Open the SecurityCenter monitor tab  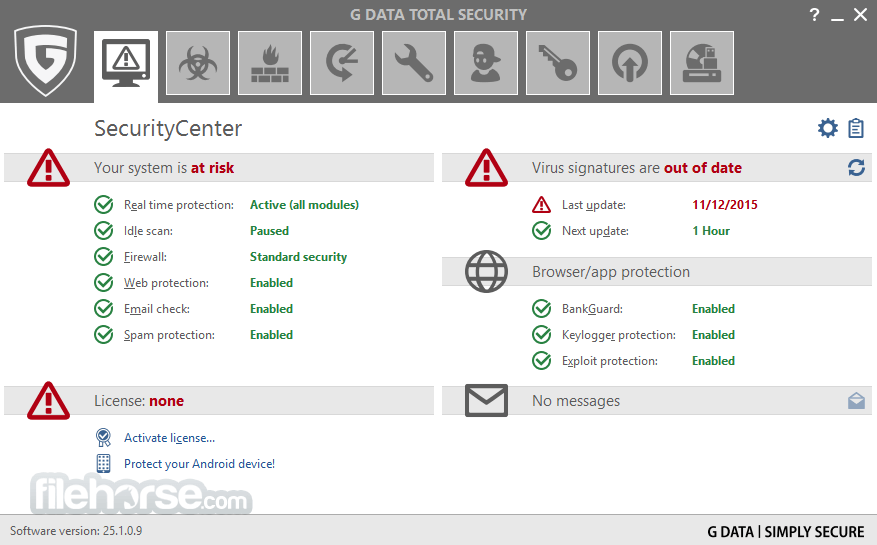(126, 67)
